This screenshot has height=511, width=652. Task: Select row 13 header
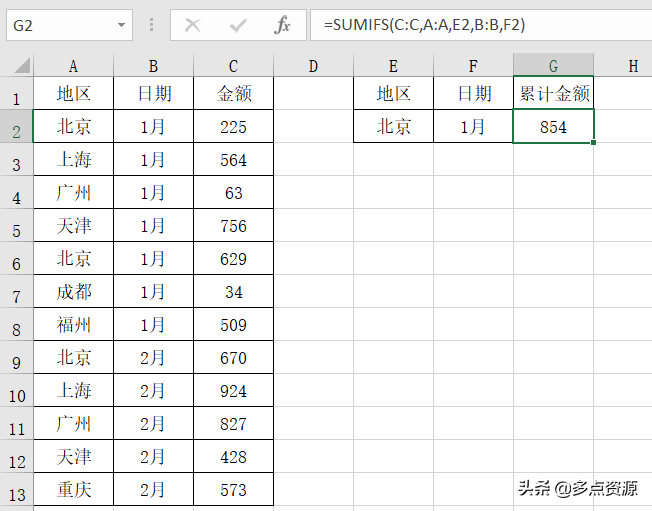(16, 489)
